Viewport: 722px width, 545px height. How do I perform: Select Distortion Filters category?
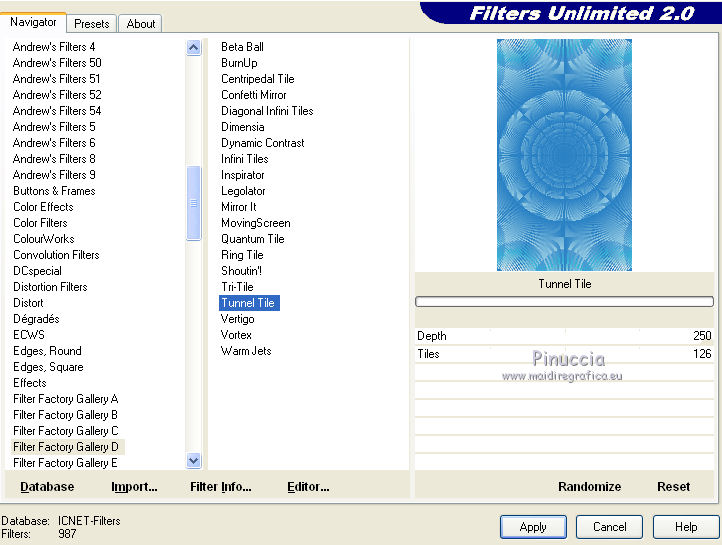(50, 287)
